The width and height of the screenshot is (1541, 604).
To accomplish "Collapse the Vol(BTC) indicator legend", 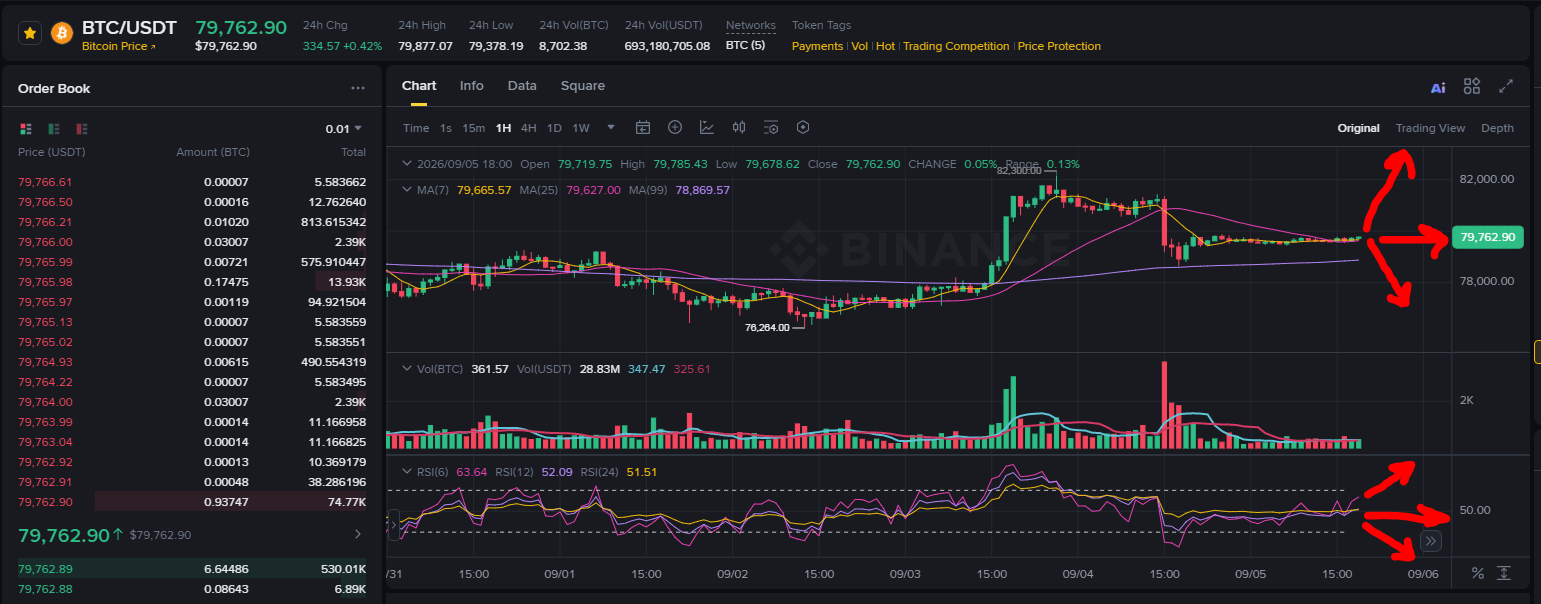I will 406,369.
